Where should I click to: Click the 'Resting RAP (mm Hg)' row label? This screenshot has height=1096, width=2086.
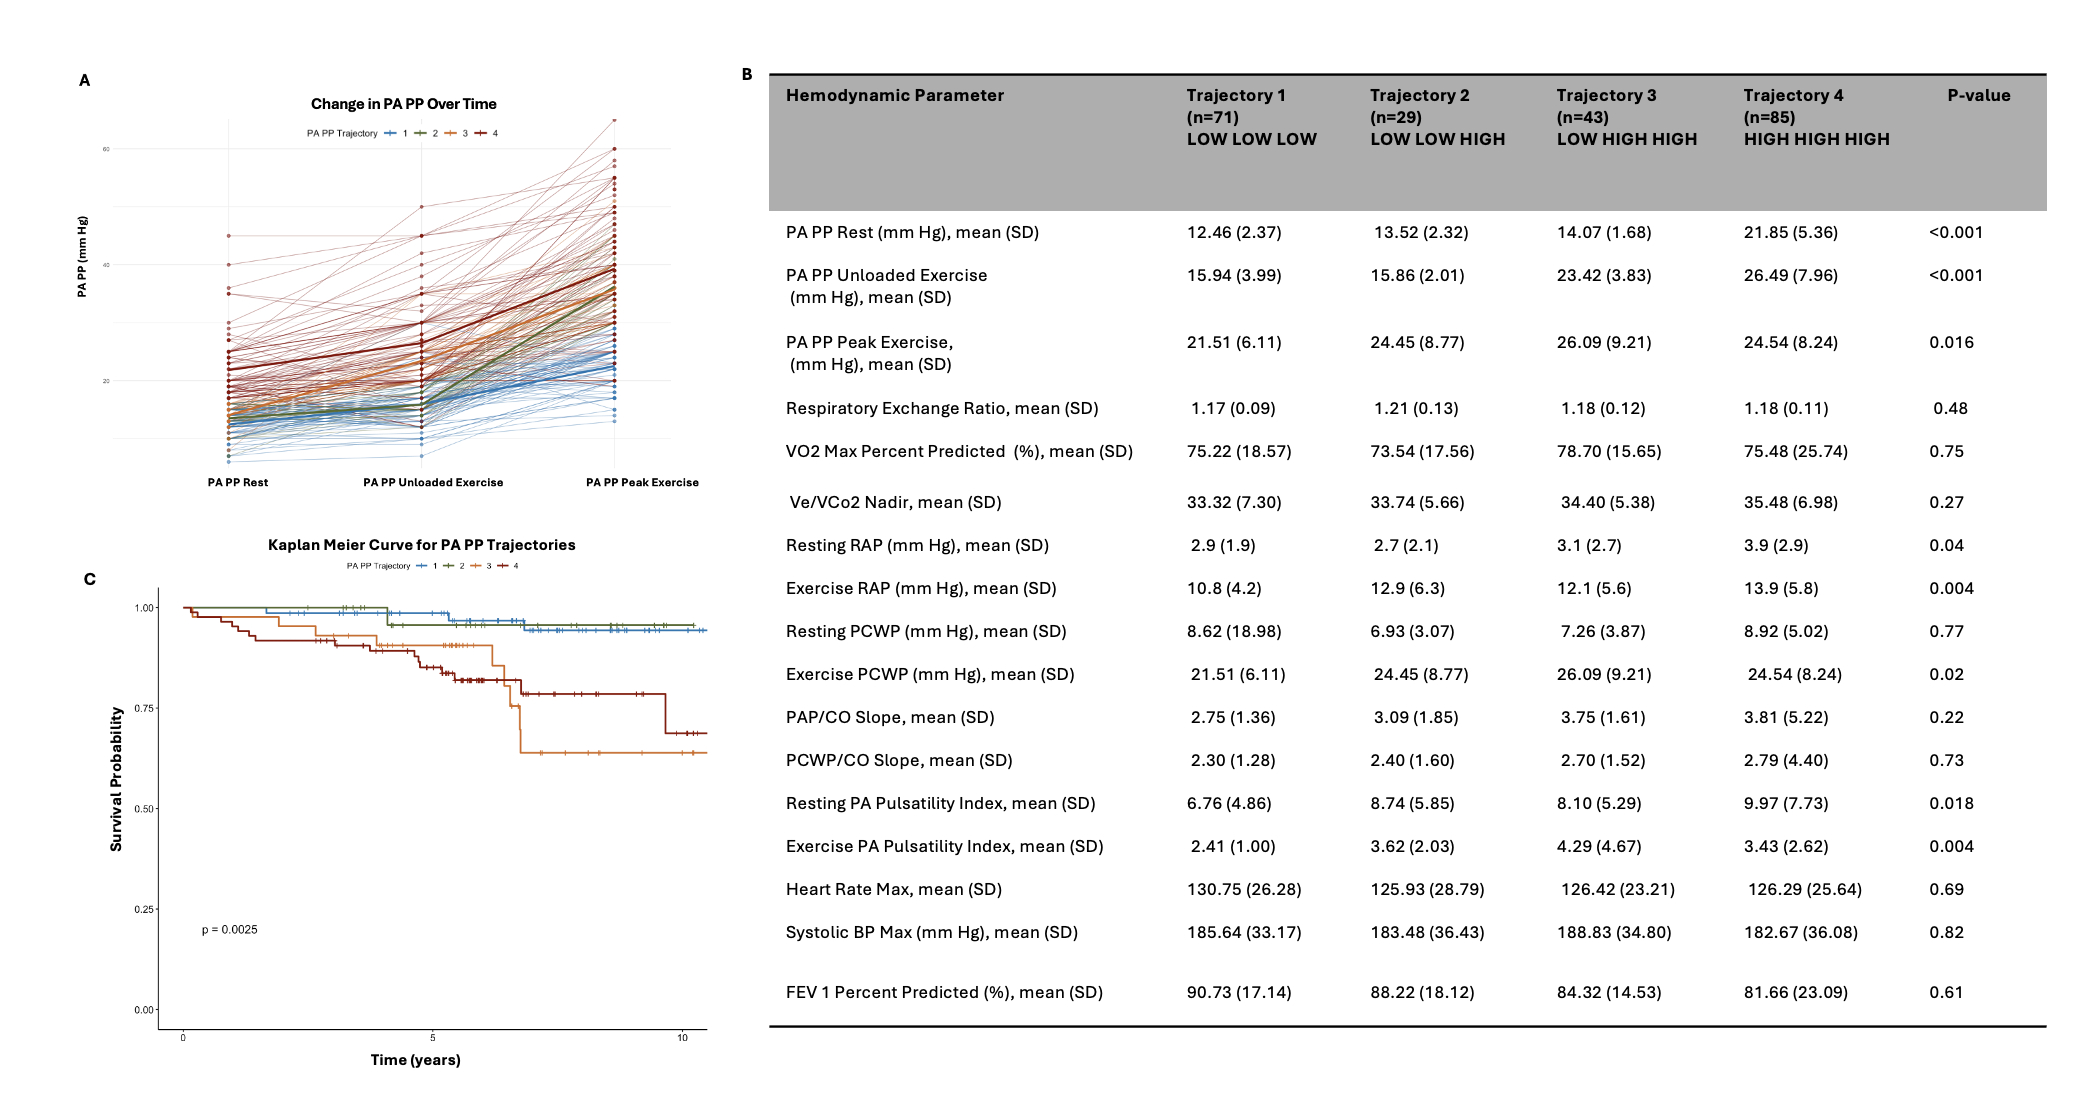pos(916,545)
